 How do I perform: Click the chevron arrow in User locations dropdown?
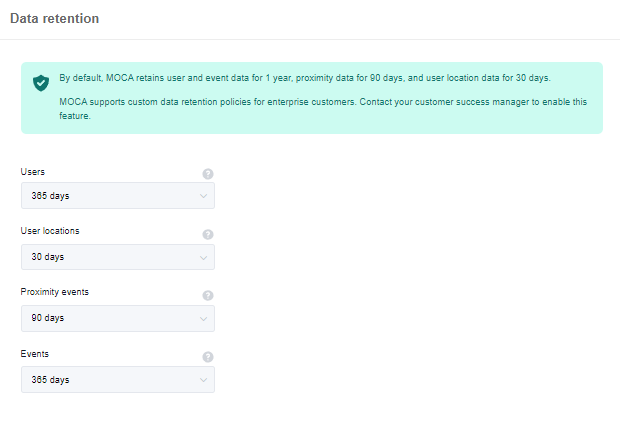coord(204,258)
